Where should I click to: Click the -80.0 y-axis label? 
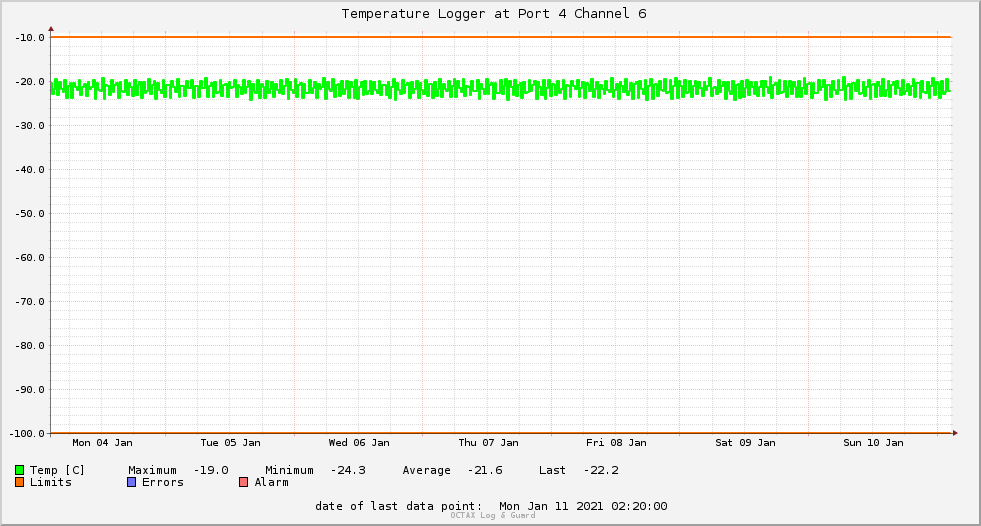coord(30,346)
